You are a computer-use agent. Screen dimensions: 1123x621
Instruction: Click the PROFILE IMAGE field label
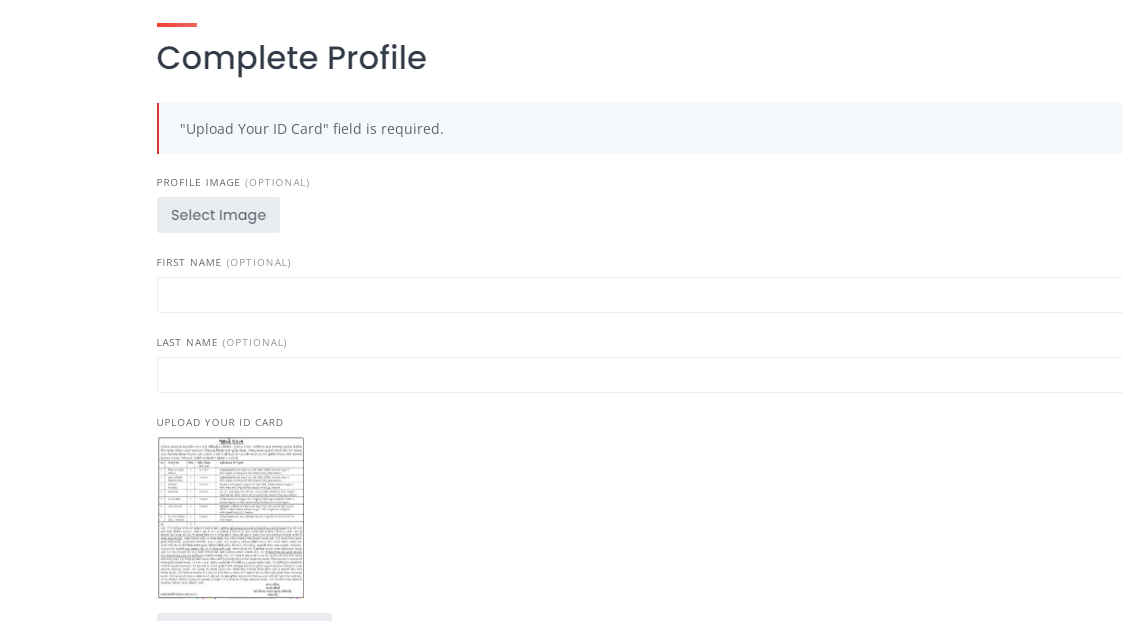pos(198,183)
